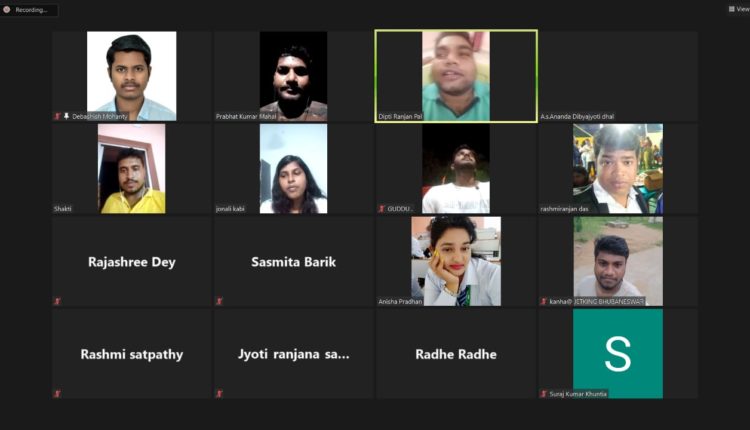Click muted mic icon on Sasmita Barik tile
This screenshot has height=430, width=750.
click(219, 301)
